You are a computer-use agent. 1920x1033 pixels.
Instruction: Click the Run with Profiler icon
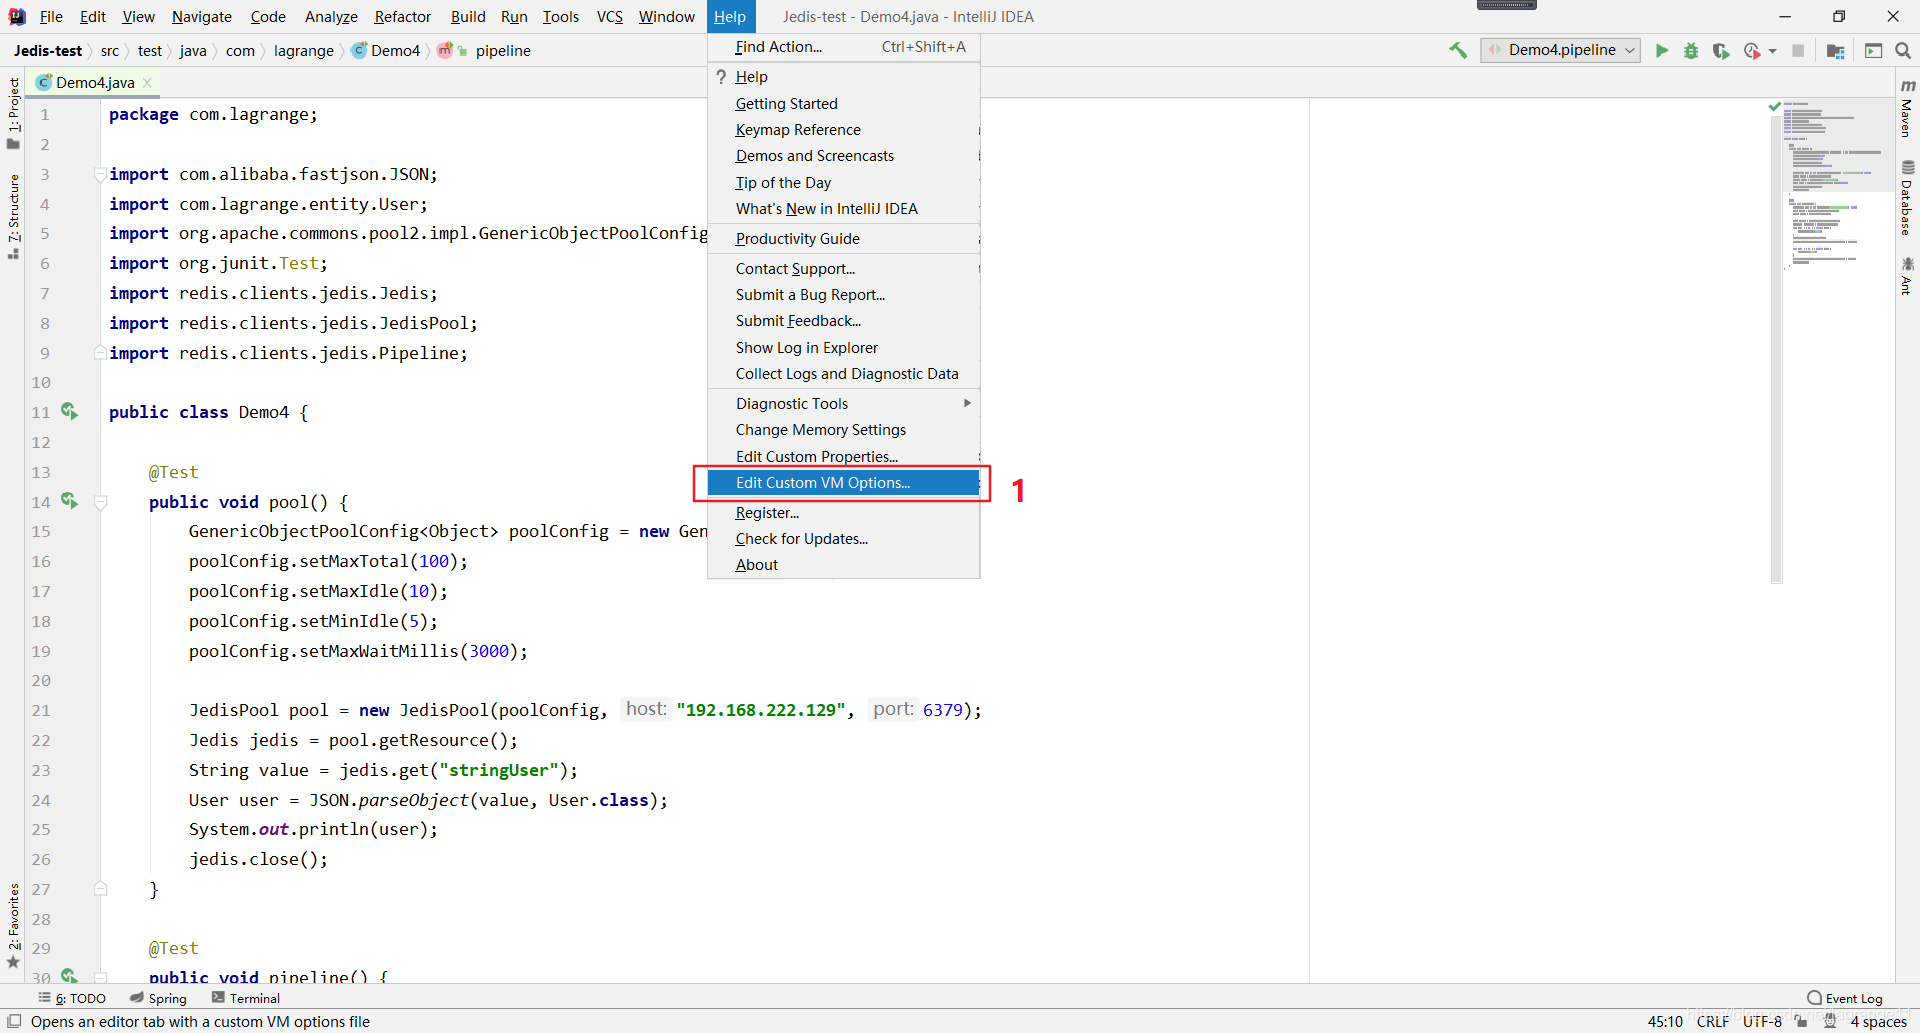1752,50
